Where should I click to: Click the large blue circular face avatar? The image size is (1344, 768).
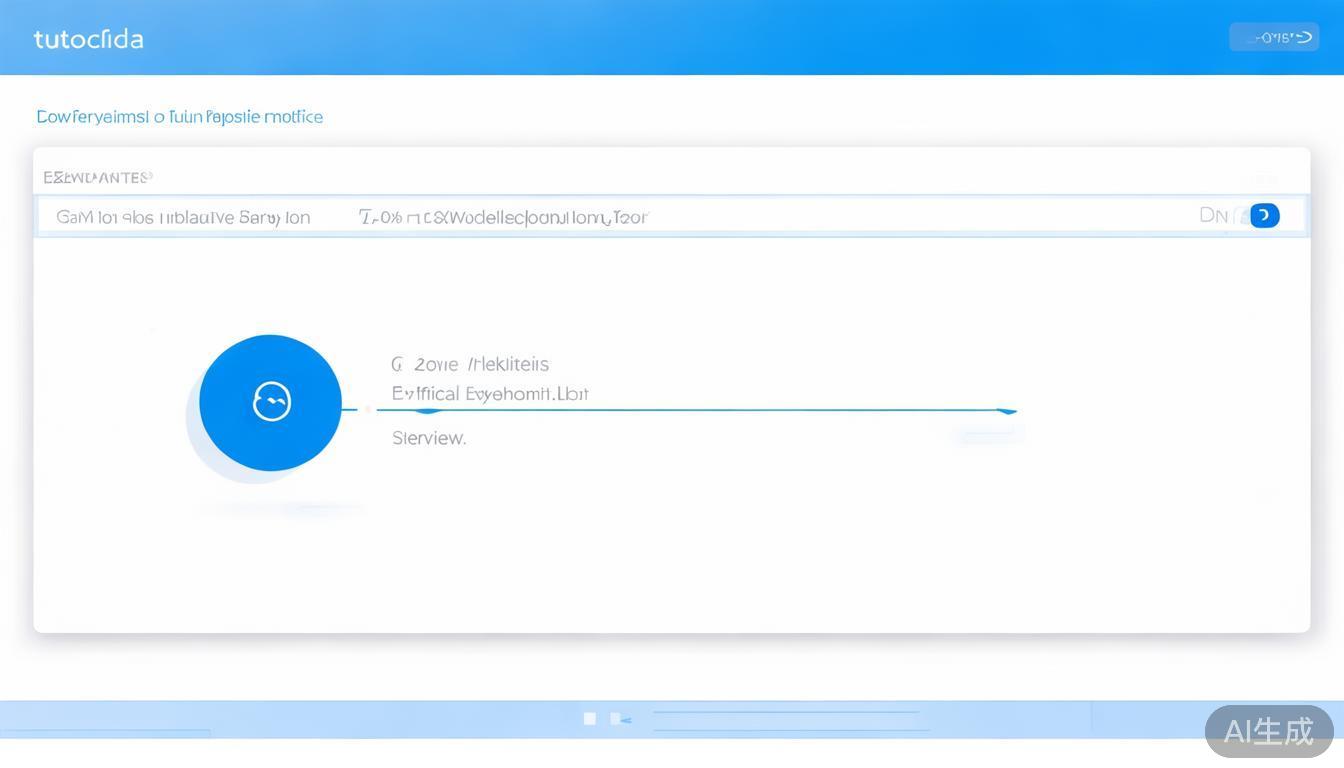[270, 402]
